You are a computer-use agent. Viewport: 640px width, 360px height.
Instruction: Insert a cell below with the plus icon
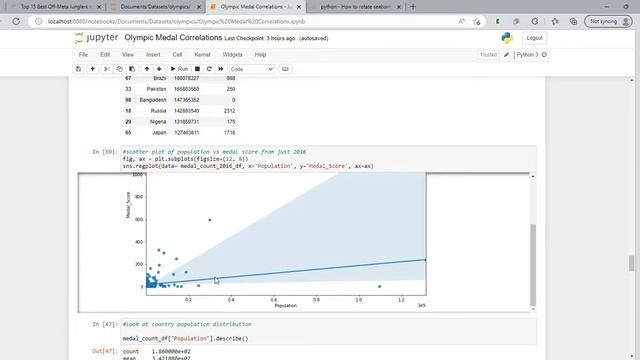coord(92,69)
